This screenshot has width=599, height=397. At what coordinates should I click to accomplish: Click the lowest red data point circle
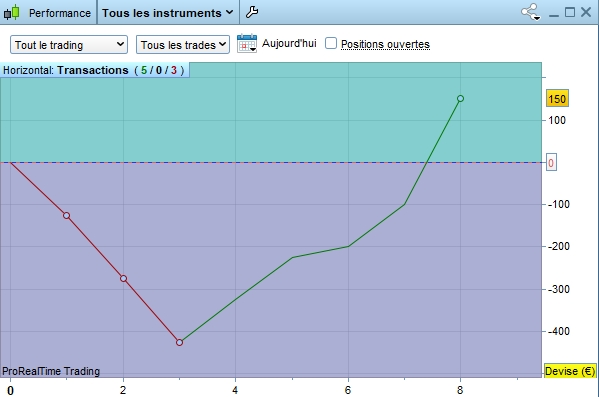coord(180,342)
